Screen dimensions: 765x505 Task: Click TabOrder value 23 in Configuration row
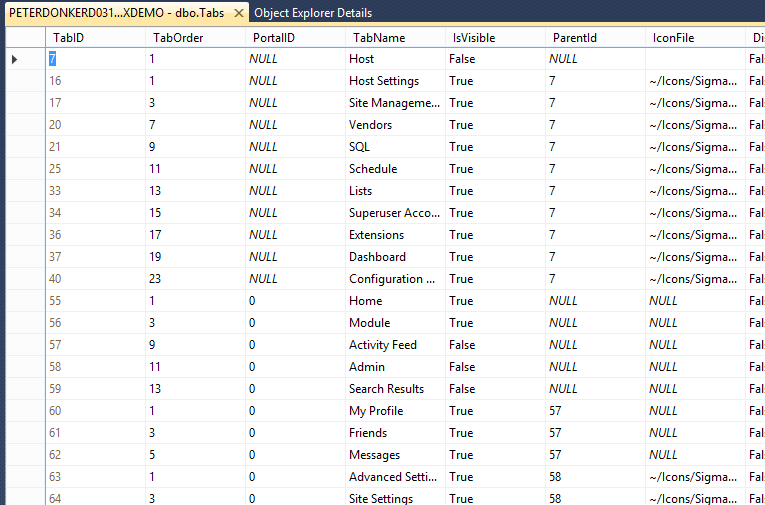point(195,279)
